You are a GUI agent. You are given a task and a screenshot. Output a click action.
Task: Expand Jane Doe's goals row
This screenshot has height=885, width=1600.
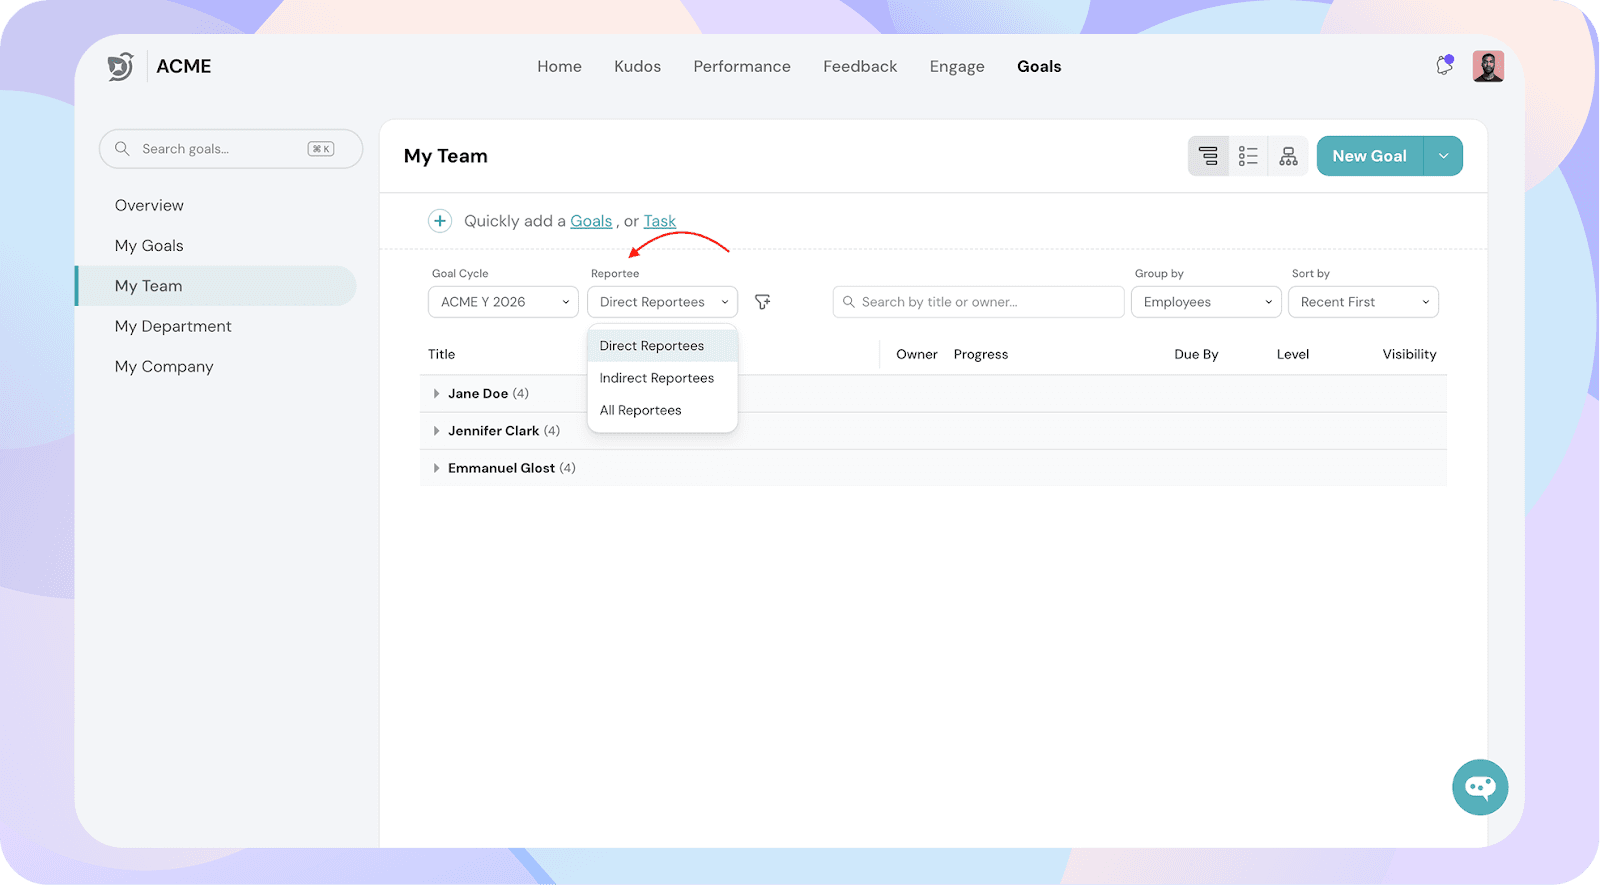coord(436,394)
